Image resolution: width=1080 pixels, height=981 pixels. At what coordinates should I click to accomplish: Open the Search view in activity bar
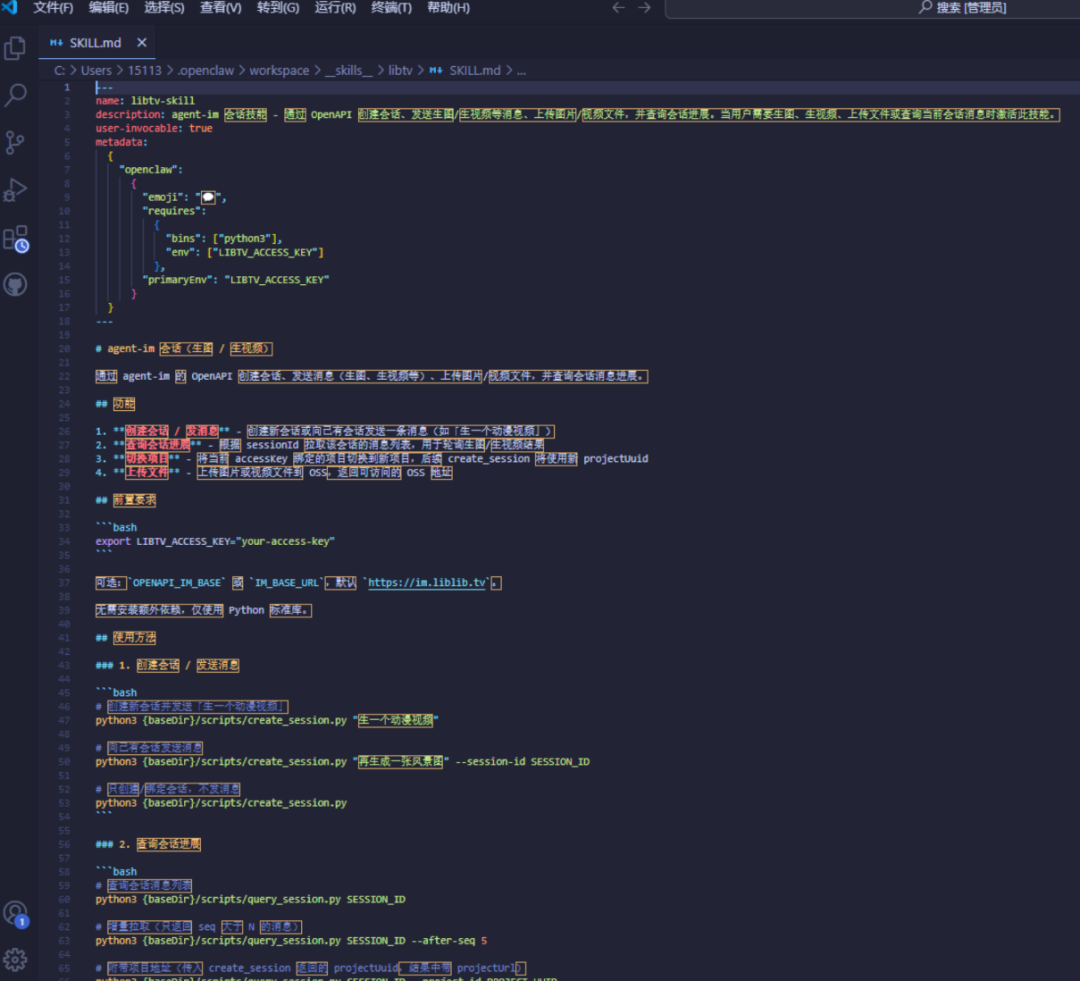point(15,95)
